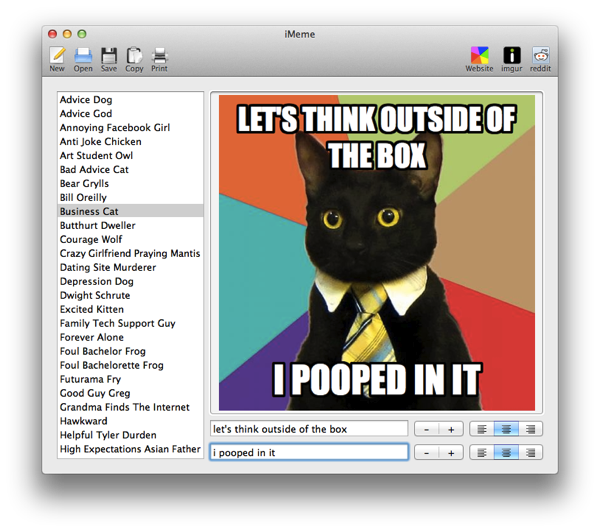Open the Website toolbar icon

479,56
